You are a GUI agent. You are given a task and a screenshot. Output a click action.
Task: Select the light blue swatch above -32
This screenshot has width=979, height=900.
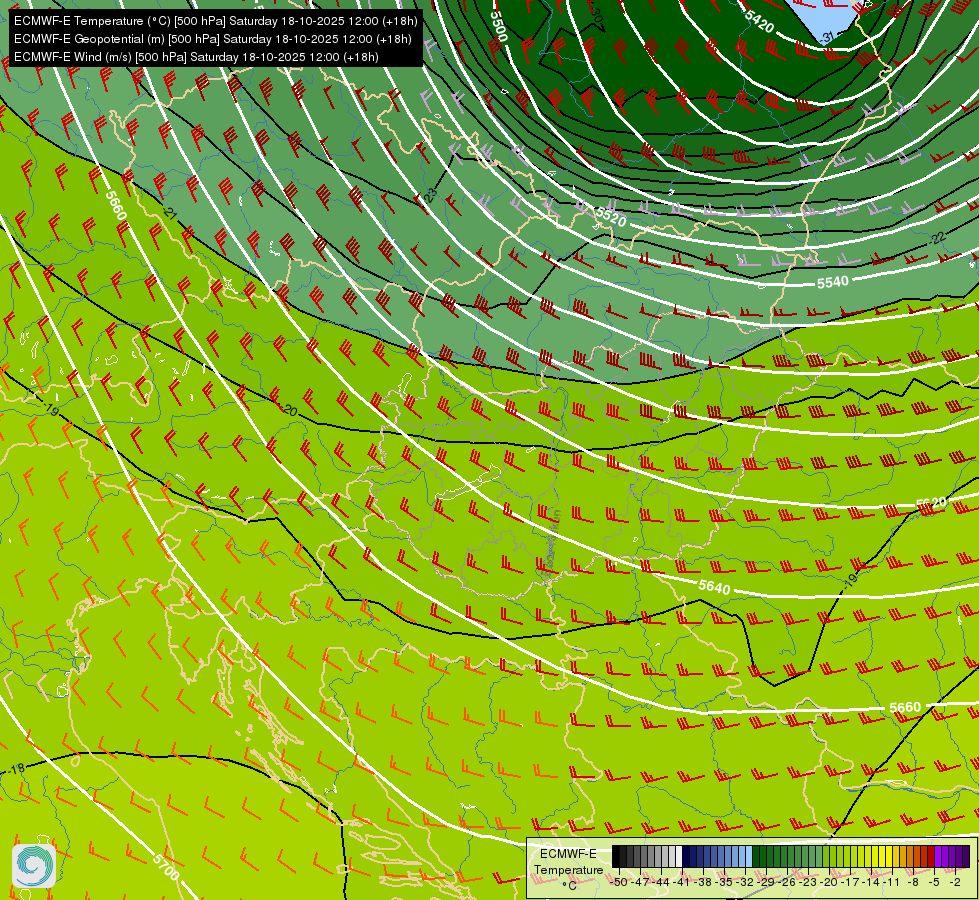[x=749, y=856]
